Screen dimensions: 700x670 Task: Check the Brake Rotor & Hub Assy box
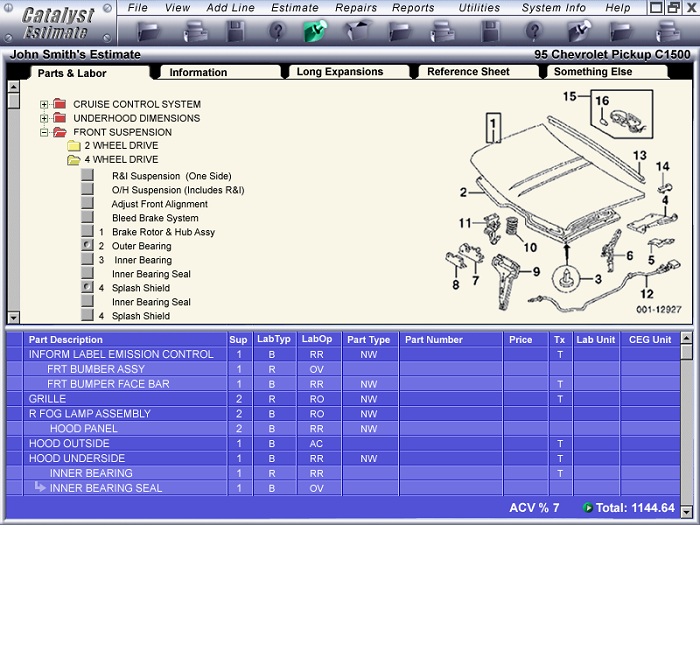(87, 231)
